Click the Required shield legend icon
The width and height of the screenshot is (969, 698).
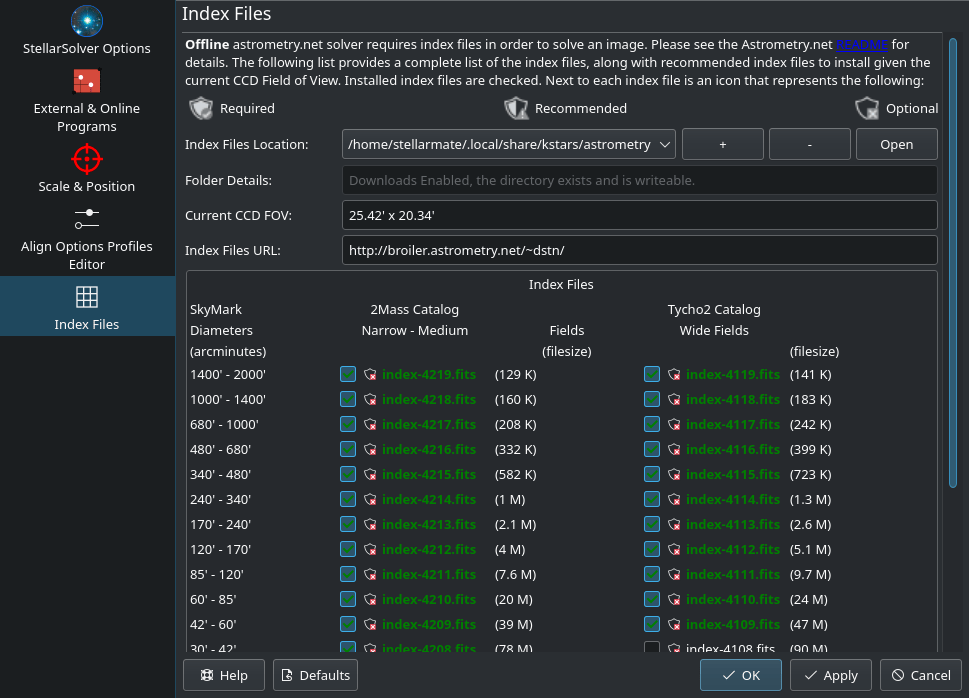point(201,108)
